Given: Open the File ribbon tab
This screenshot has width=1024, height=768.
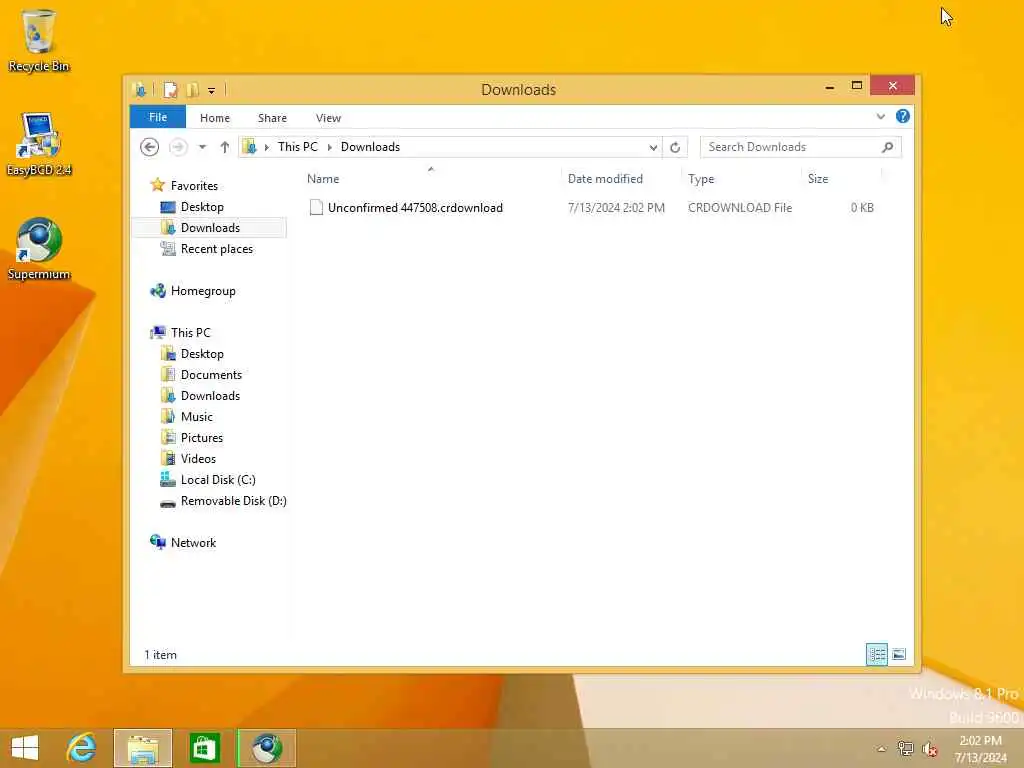Looking at the screenshot, I should [158, 118].
